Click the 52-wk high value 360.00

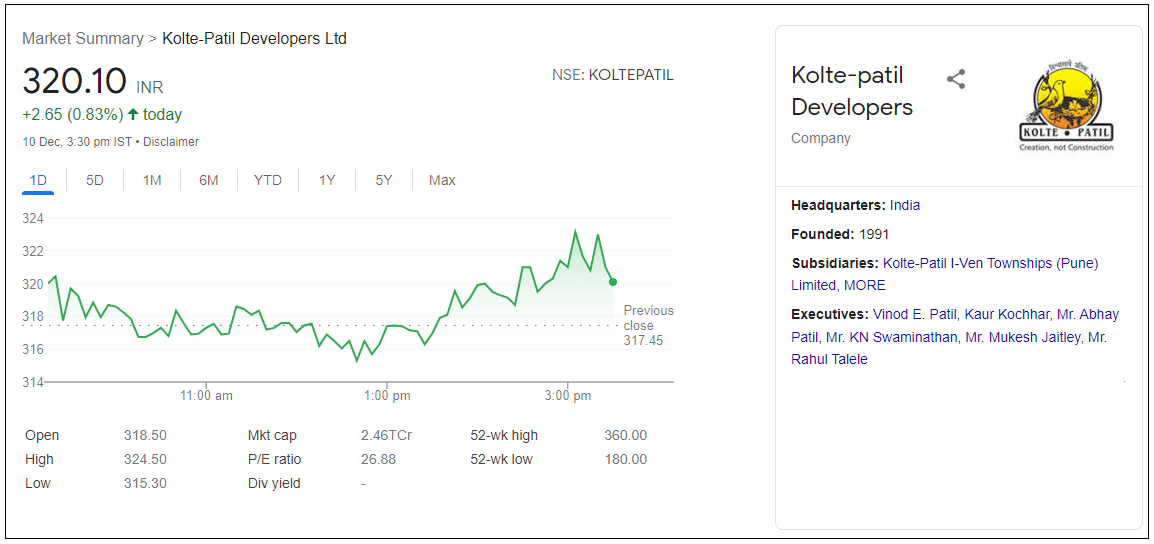pos(626,435)
